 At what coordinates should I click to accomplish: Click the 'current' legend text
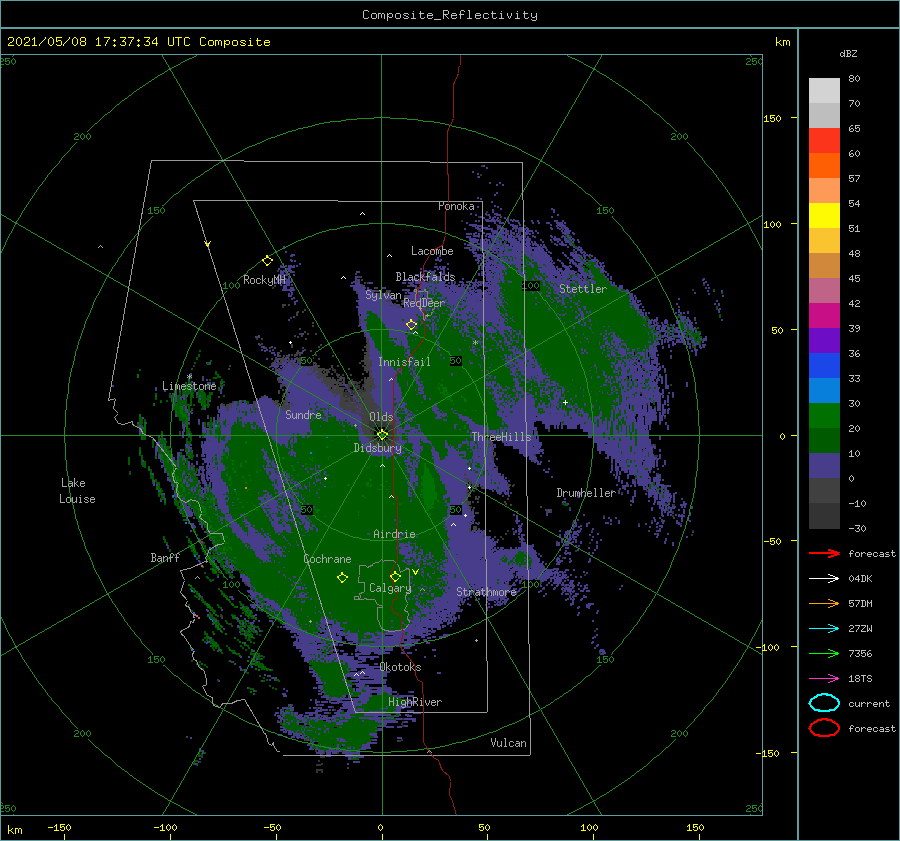click(x=869, y=703)
